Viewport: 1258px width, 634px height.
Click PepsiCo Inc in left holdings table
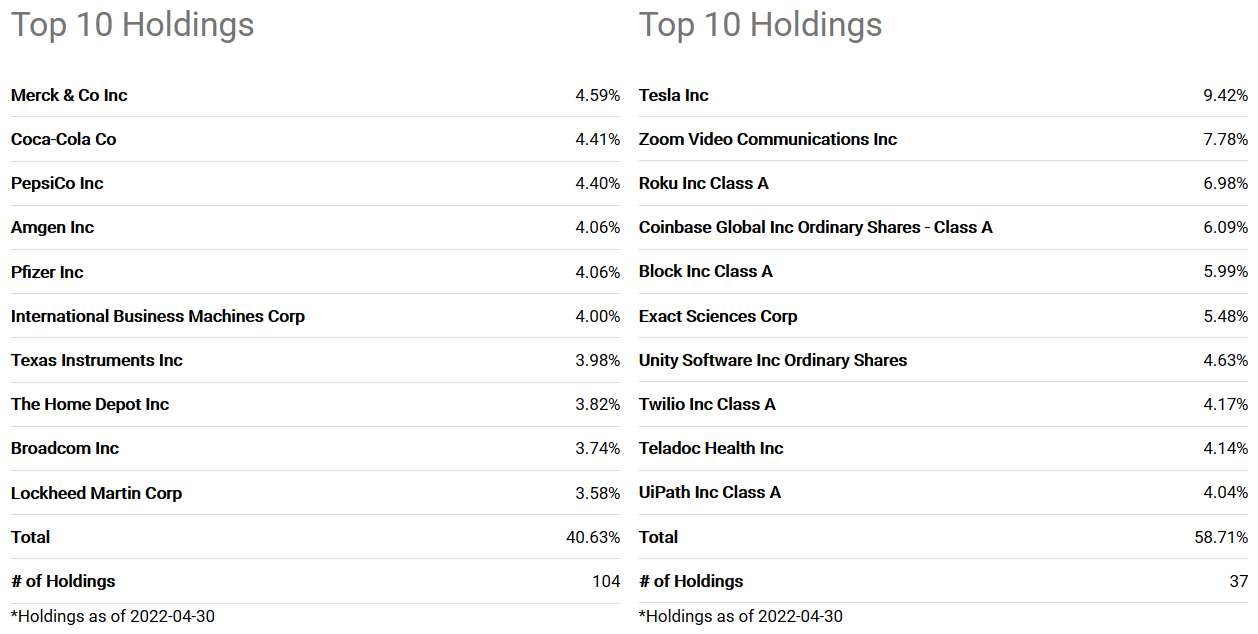coord(57,183)
